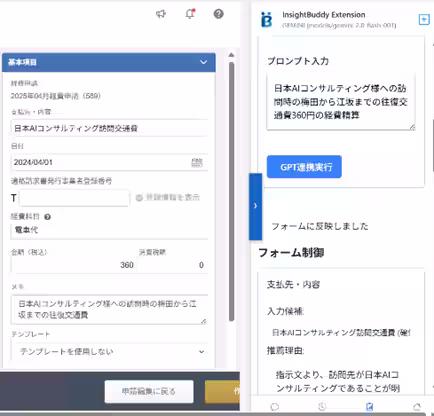Click the 経費科目 field showing 電車代
The height and width of the screenshot is (416, 434).
[110, 230]
